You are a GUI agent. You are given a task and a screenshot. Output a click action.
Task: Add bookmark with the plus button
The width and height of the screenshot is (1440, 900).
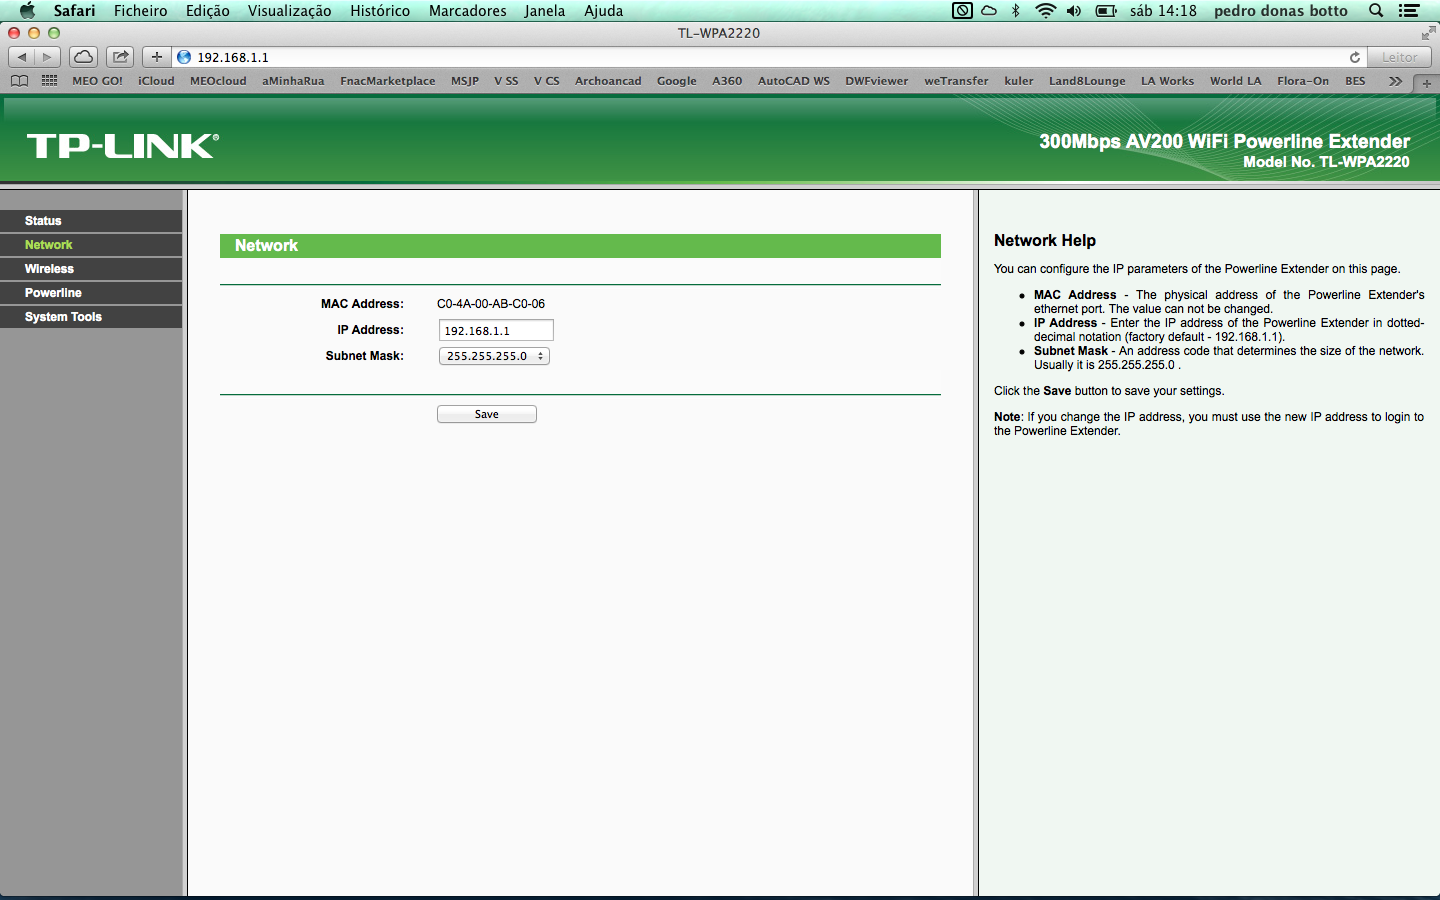click(157, 57)
